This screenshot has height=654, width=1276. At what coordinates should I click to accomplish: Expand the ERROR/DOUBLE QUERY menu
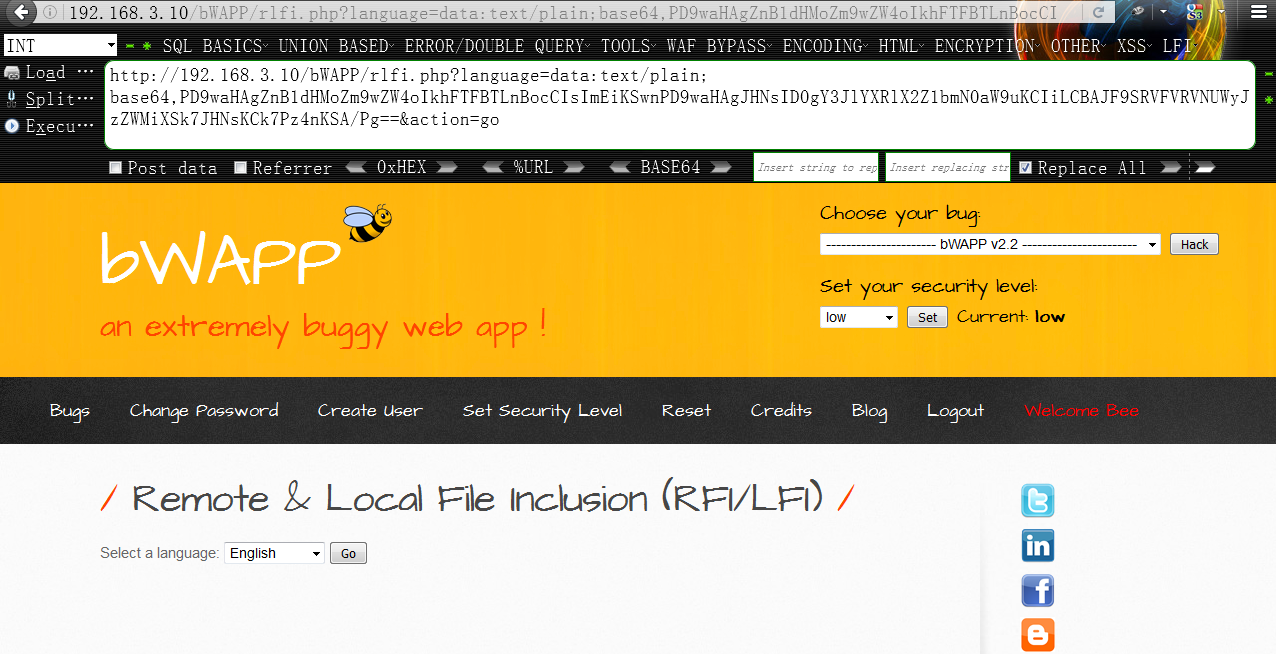coord(498,46)
